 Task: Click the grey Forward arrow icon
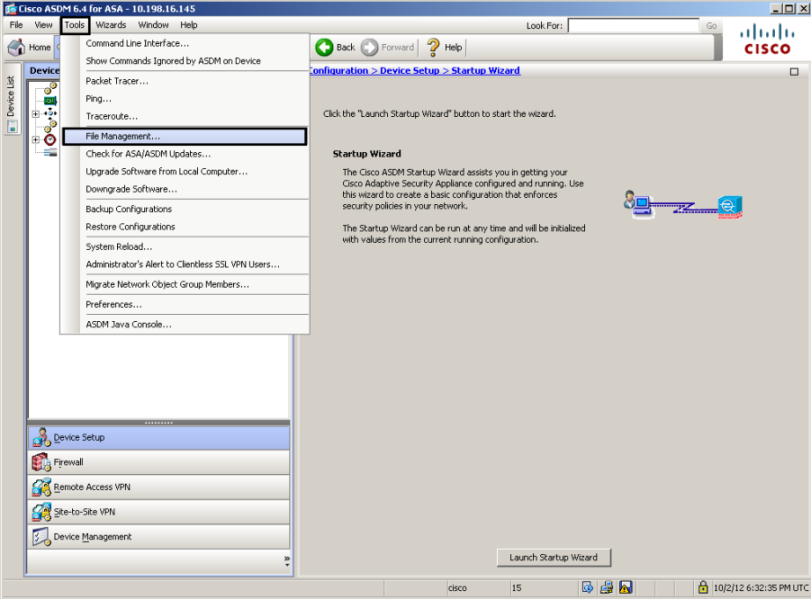tap(369, 47)
